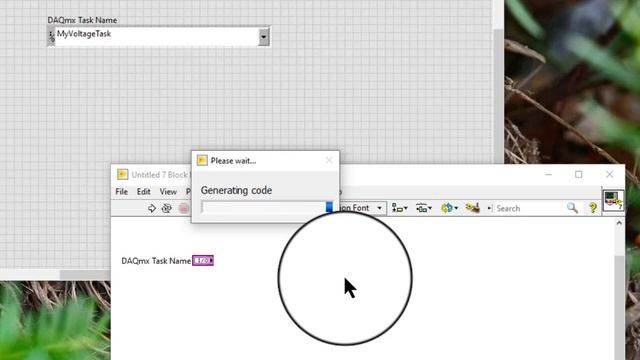This screenshot has height=360, width=640.
Task: Click the block diagram window title icon
Action: pyautogui.click(x=122, y=175)
